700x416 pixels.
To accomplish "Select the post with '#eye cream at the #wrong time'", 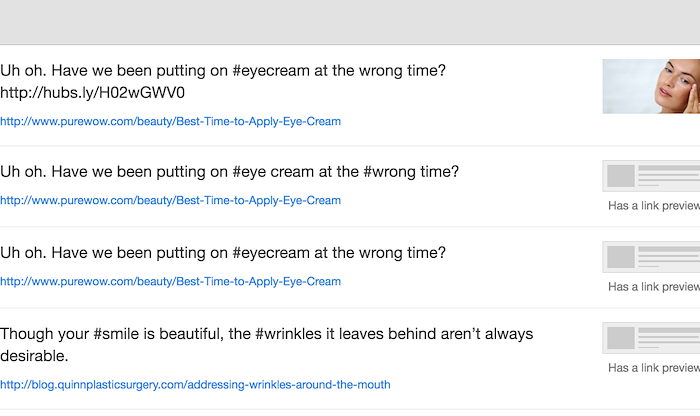I will tap(350, 186).
